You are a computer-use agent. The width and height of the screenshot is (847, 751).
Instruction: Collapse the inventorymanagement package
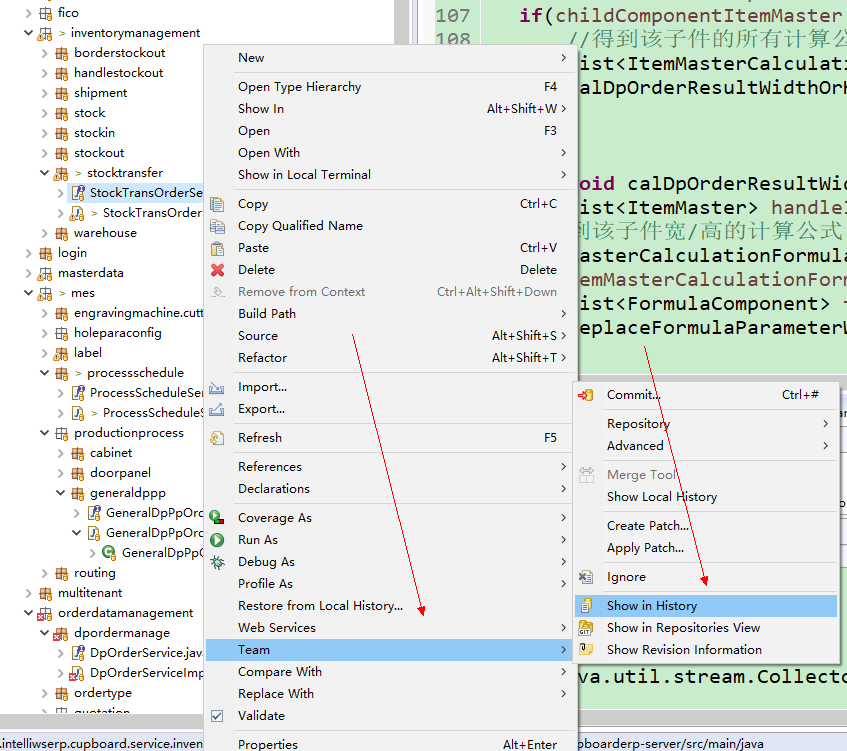click(x=28, y=33)
